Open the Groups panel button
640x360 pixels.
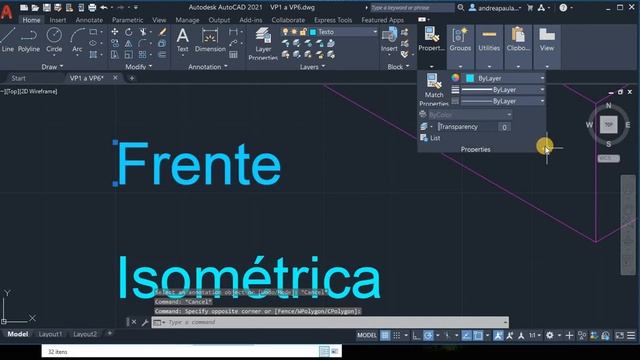tap(460, 46)
